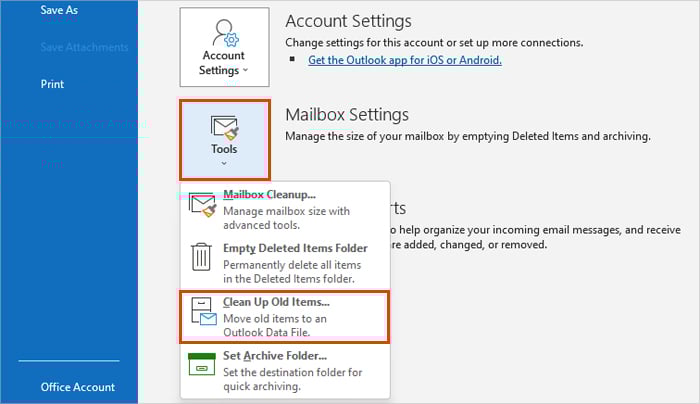Click the Empty Deleted Items trash icon
The width and height of the screenshot is (700, 404).
203,257
